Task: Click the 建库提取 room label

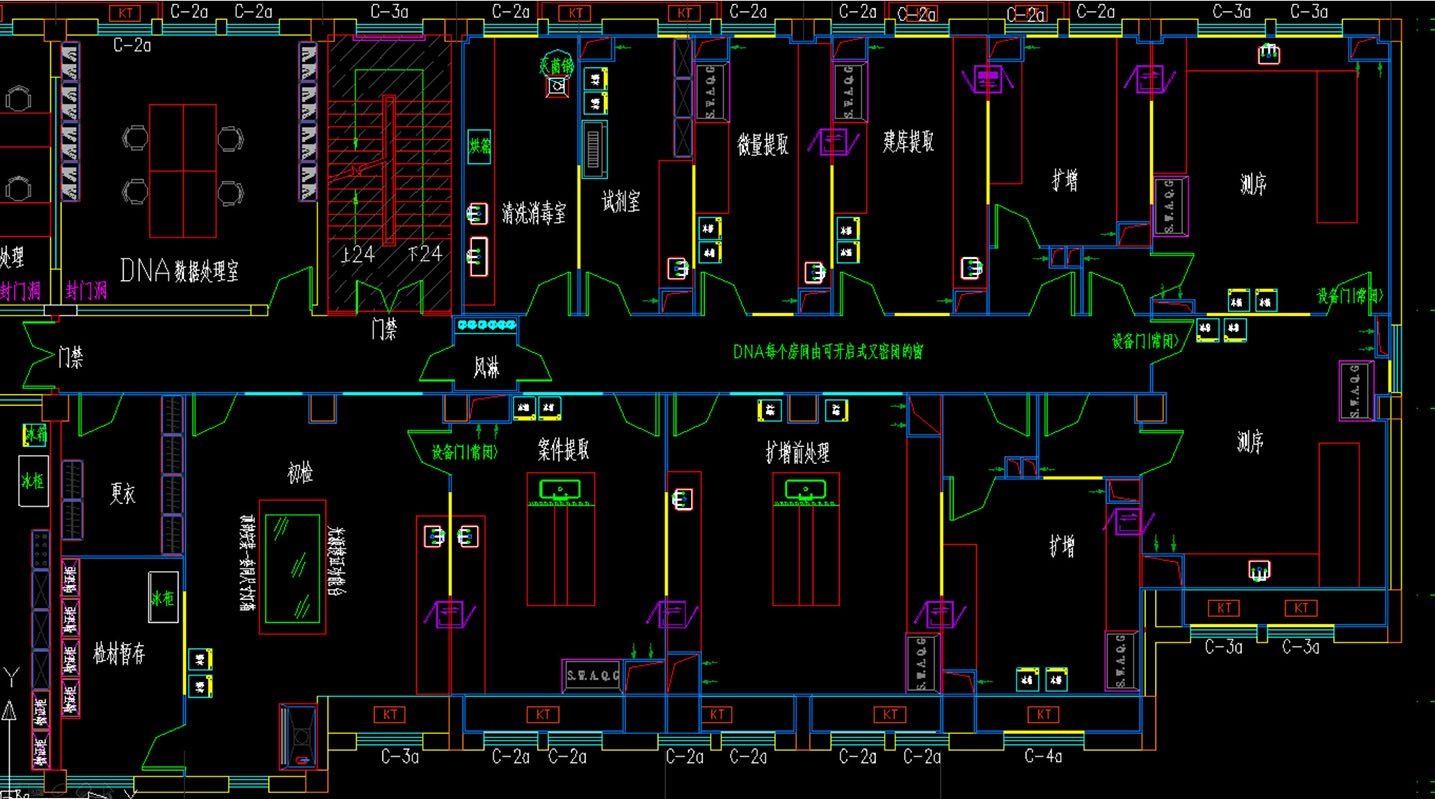Action: coord(908,141)
